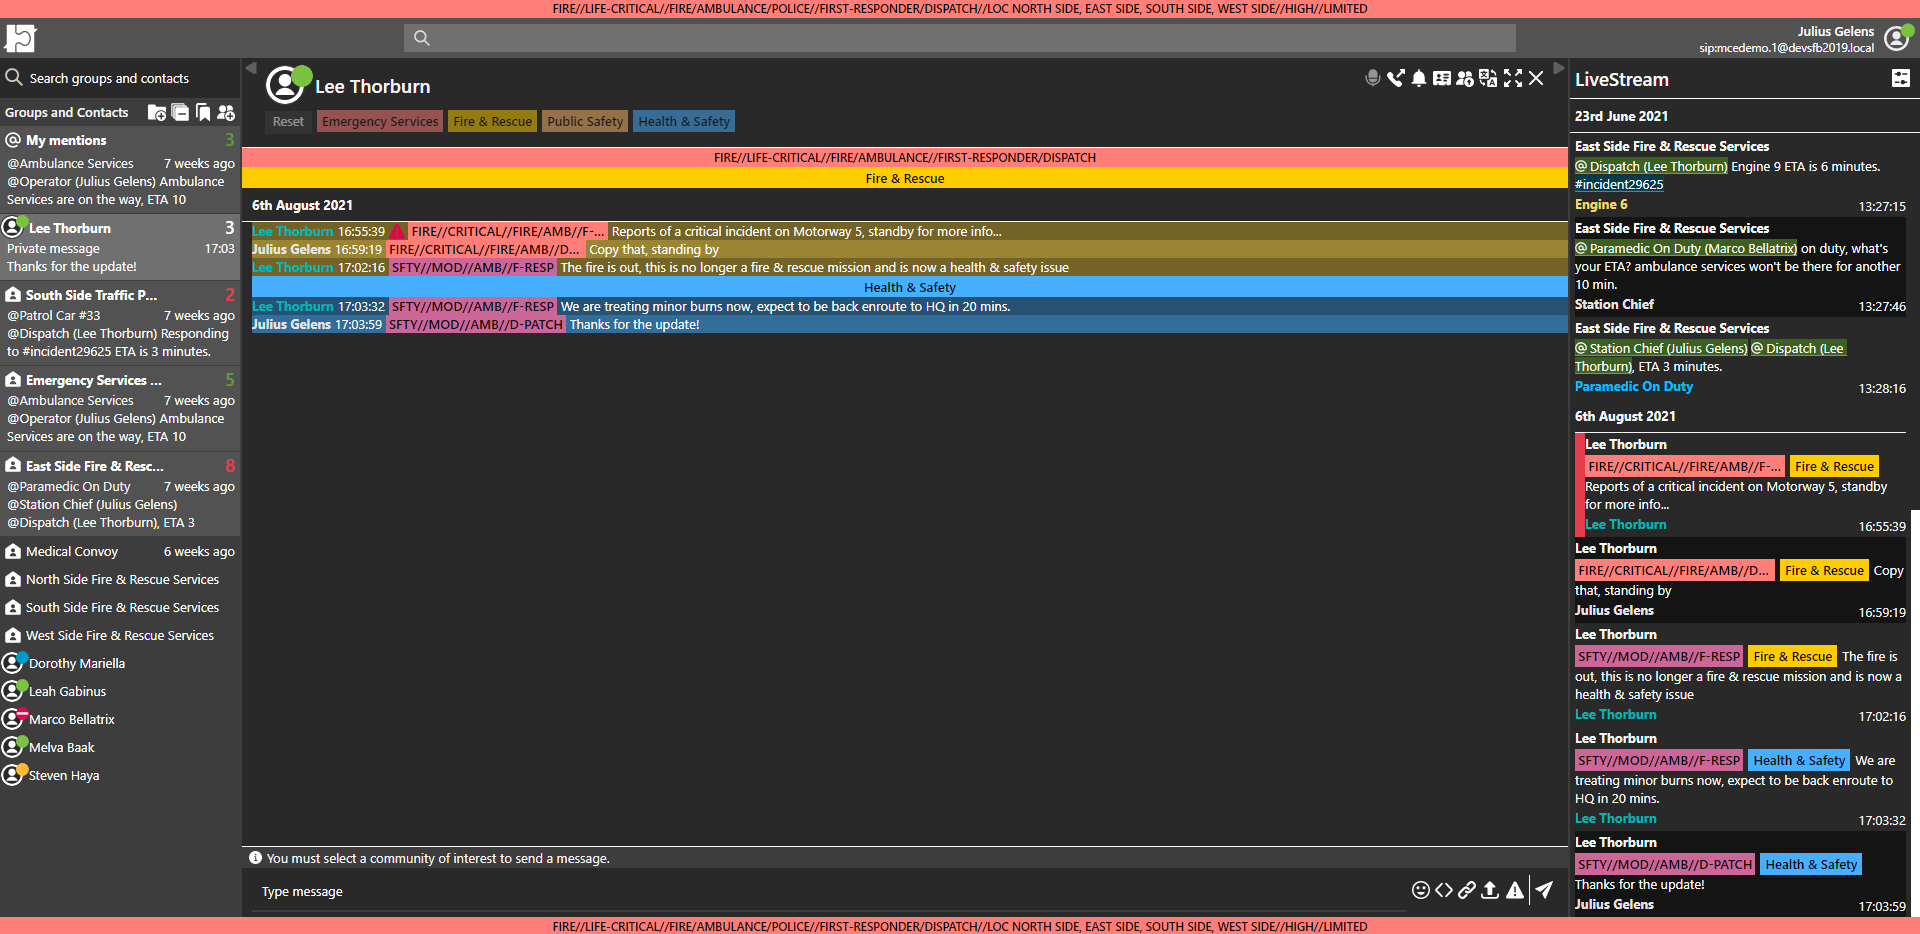Viewport: 1920px width, 934px height.
Task: Click the SFTY//MOD//AMB//D-PATCH tag in LiveStream
Action: tap(1665, 864)
